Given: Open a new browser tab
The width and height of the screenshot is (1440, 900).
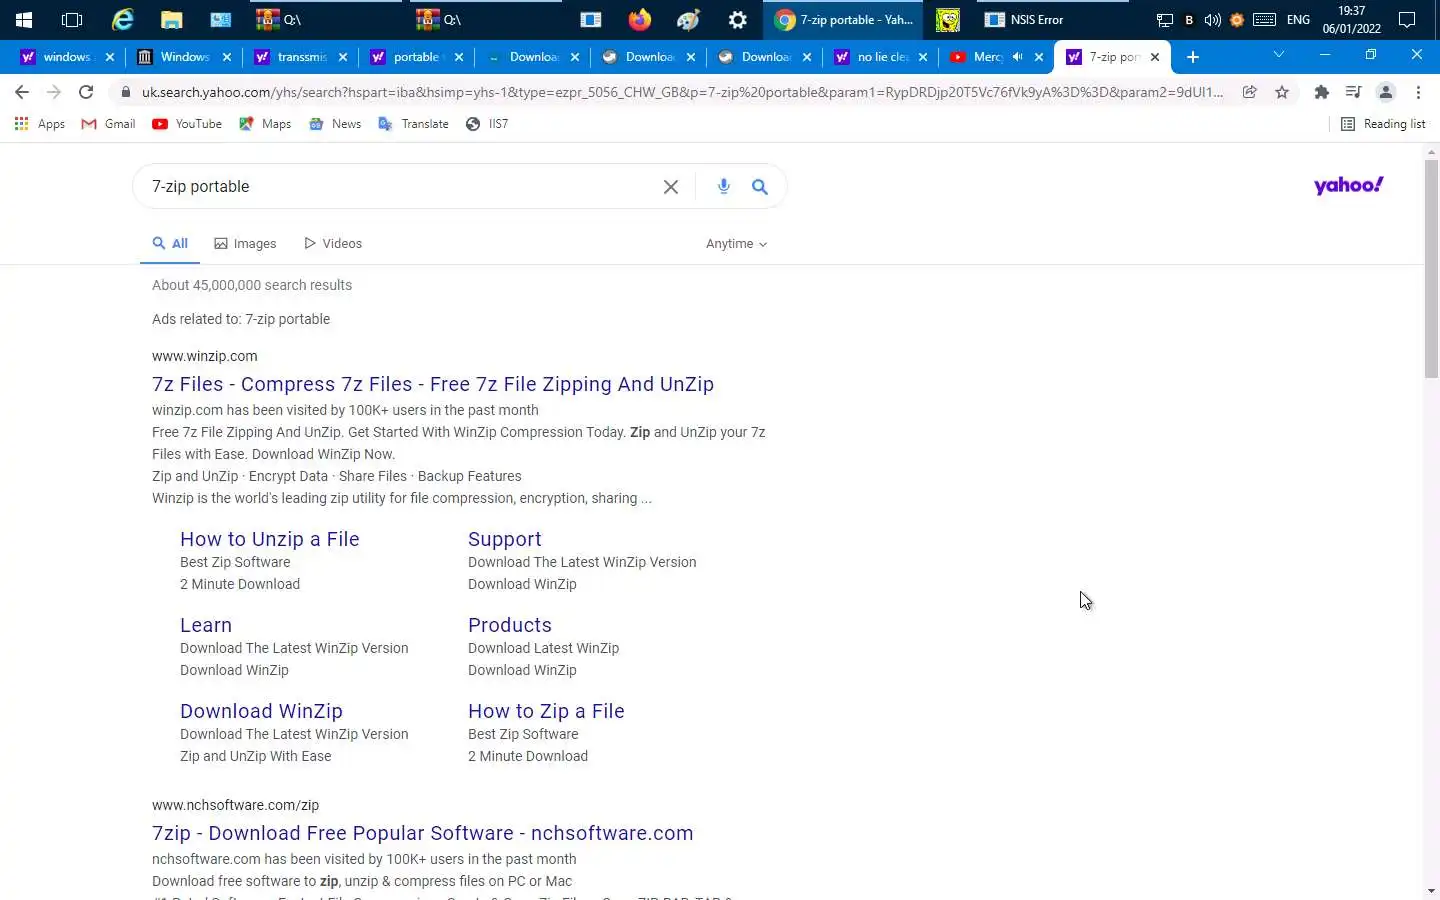Looking at the screenshot, I should pos(1193,57).
